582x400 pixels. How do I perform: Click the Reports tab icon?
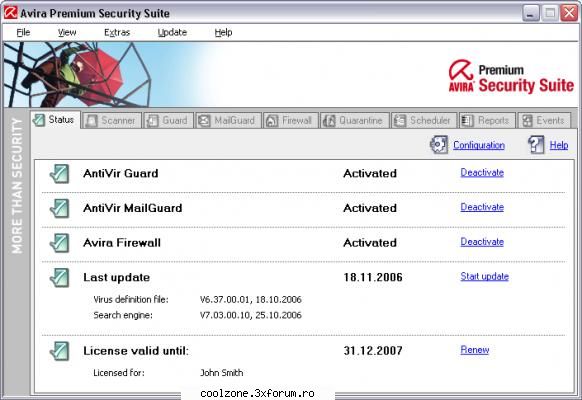pos(467,121)
